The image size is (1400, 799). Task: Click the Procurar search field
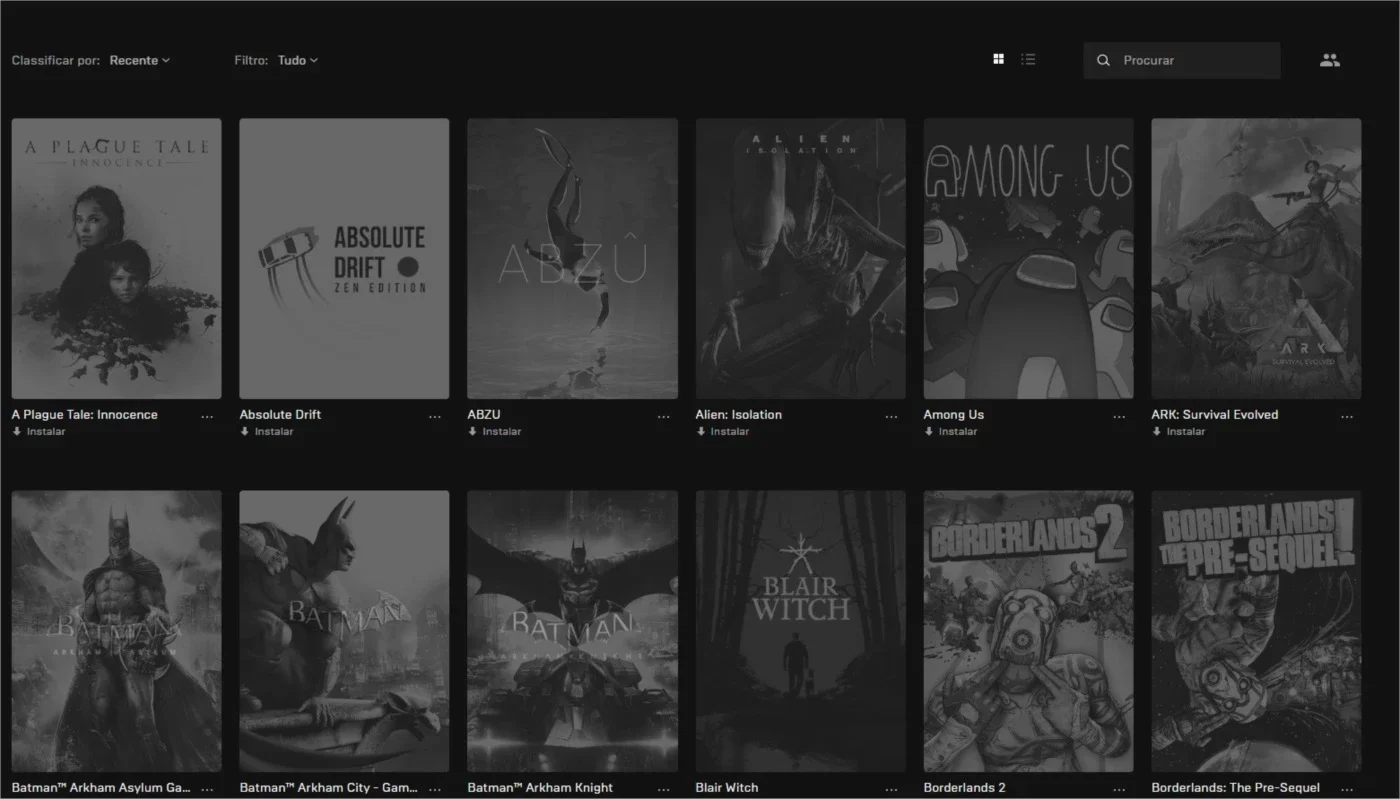click(1182, 60)
